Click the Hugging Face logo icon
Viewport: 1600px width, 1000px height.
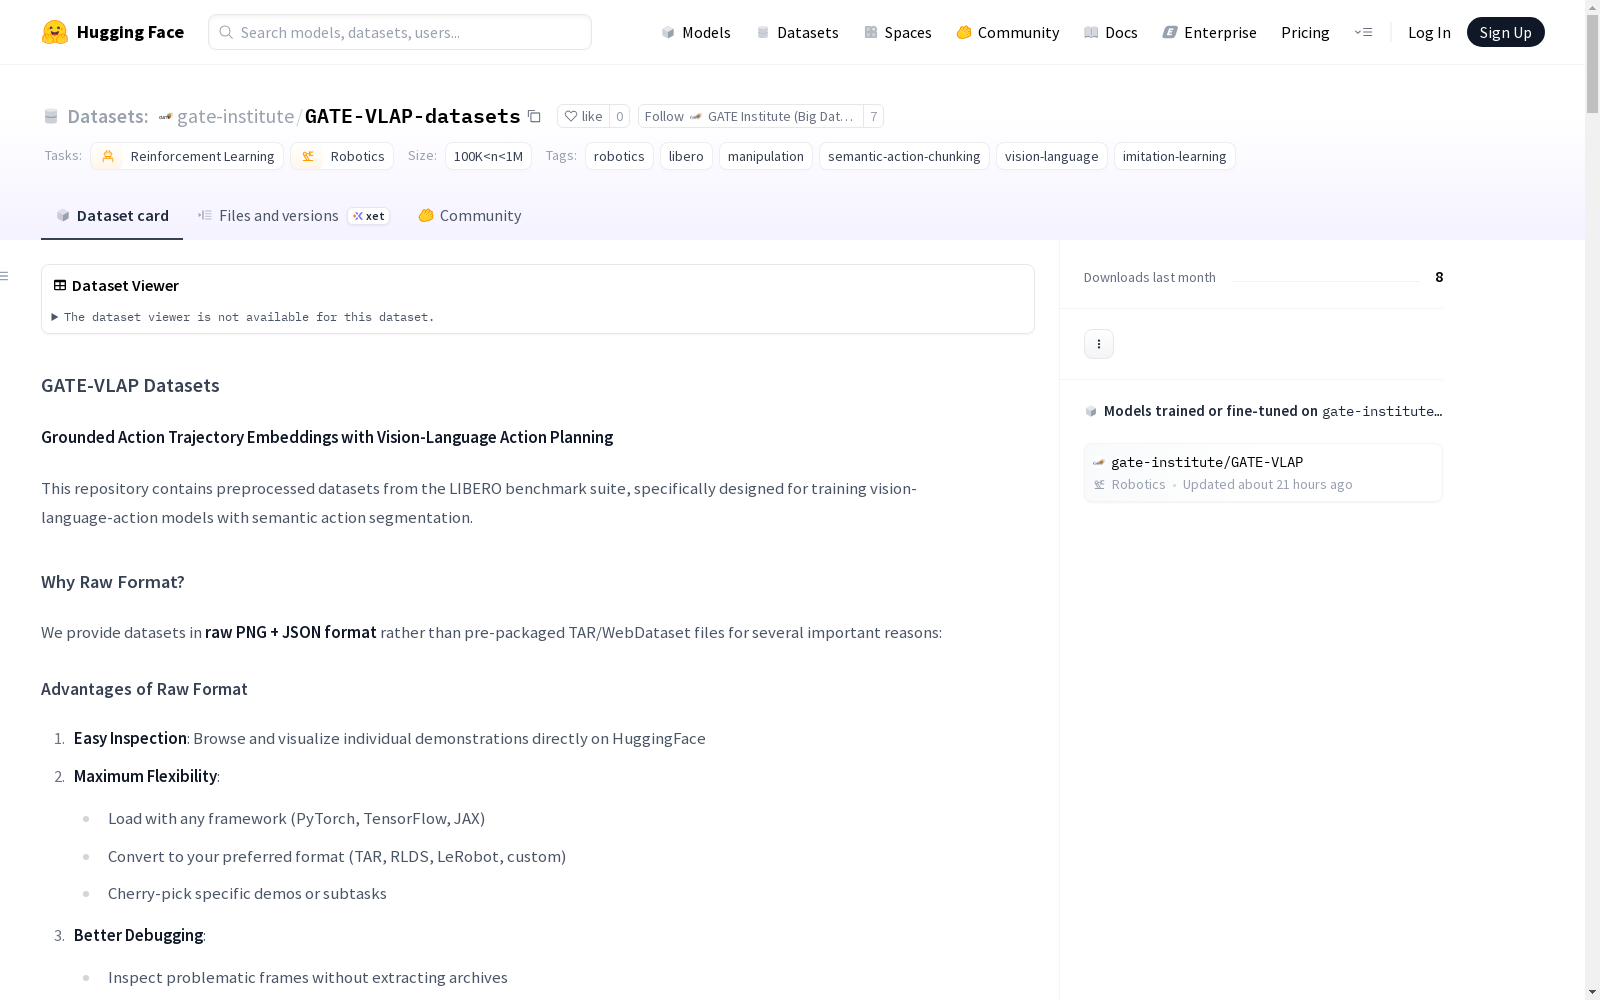point(55,32)
